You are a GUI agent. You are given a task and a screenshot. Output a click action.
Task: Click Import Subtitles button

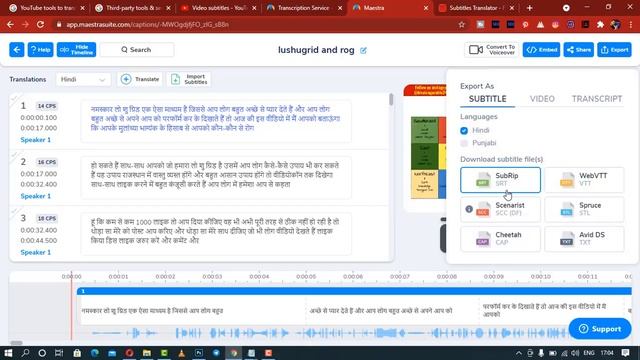(x=189, y=79)
